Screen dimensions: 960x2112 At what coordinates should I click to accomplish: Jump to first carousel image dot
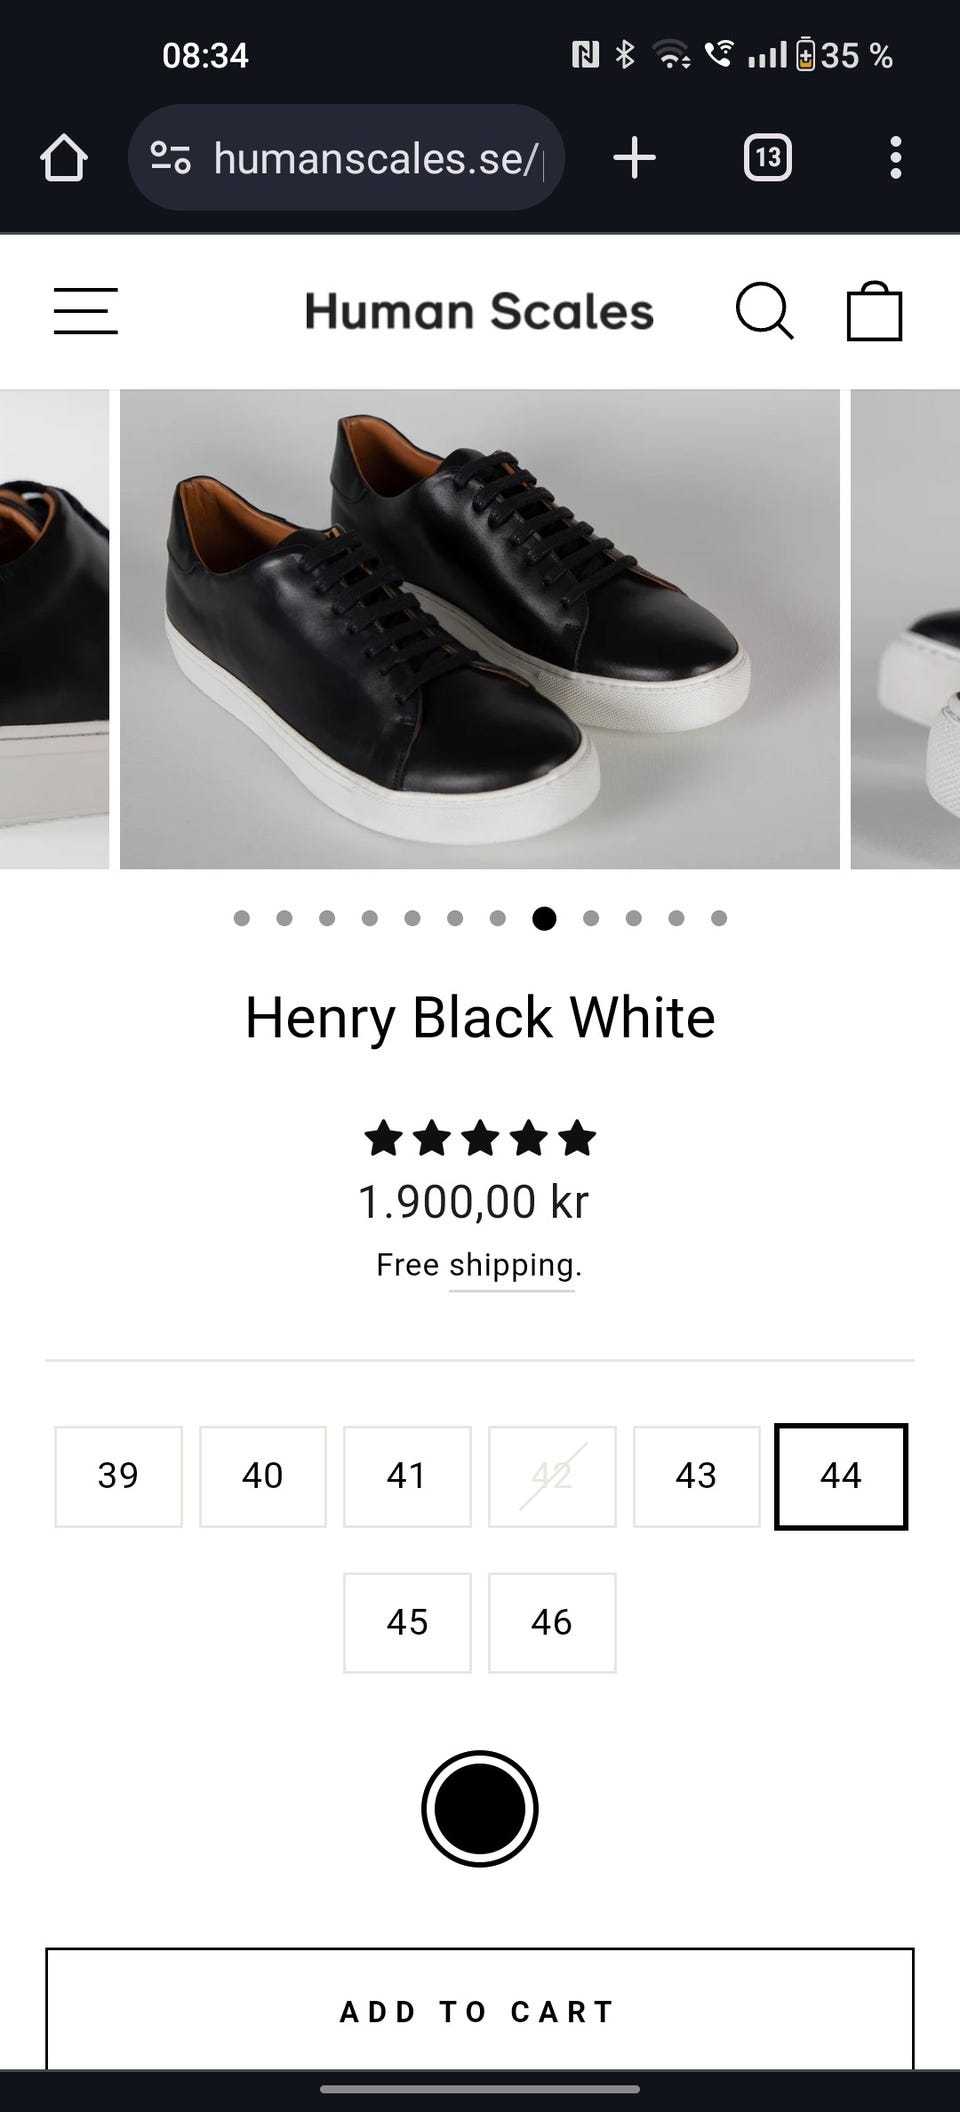tap(241, 918)
